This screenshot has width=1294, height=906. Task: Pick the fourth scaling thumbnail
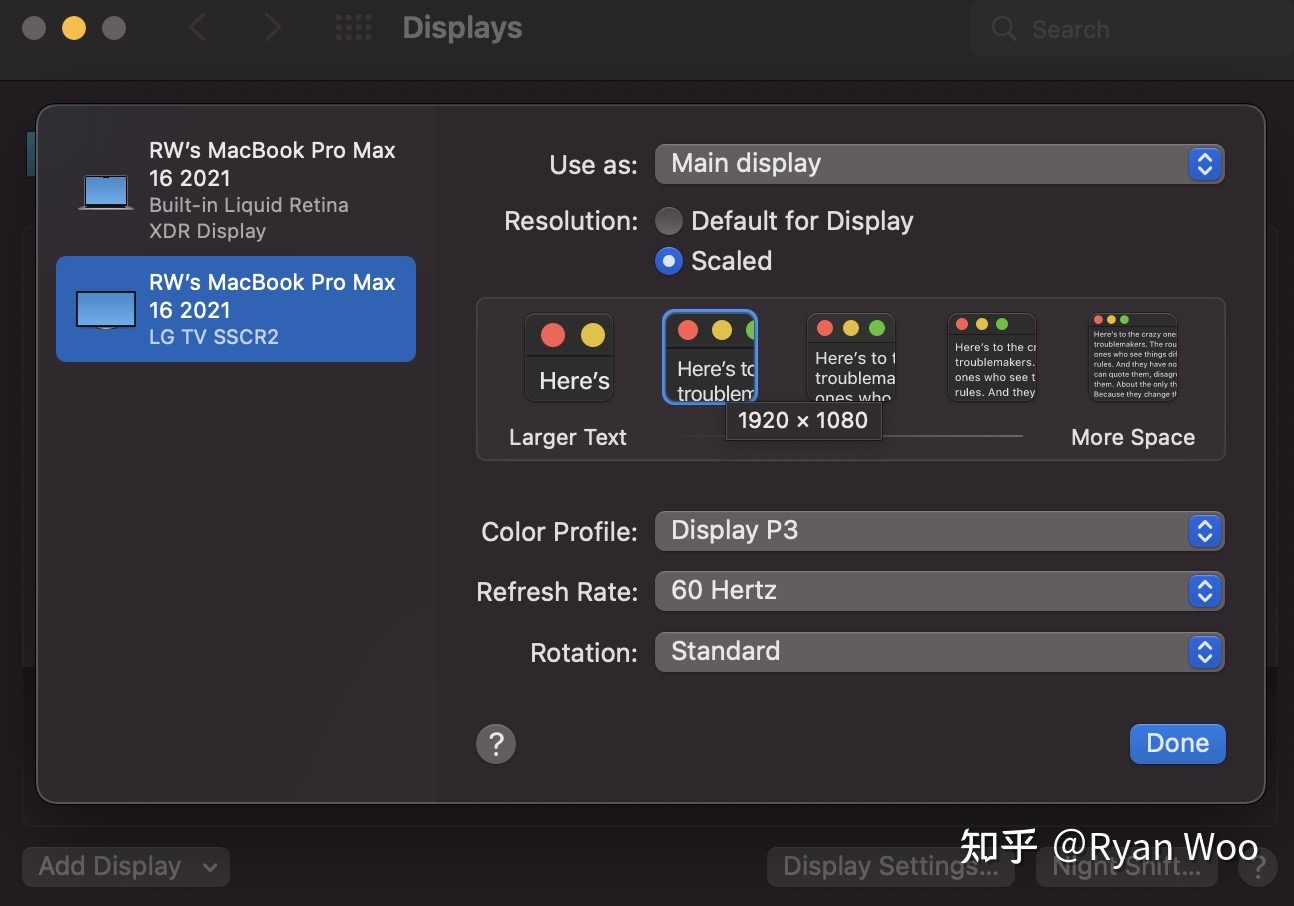tap(992, 357)
